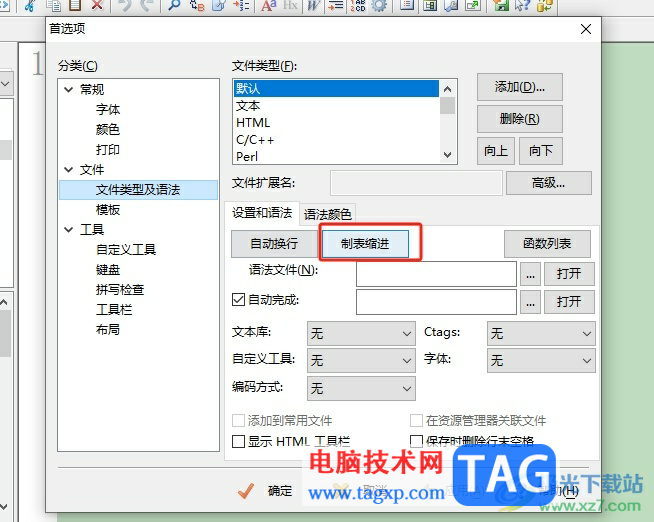Switch to the 设置和语法 tab
The width and height of the screenshot is (654, 522).
click(x=262, y=213)
